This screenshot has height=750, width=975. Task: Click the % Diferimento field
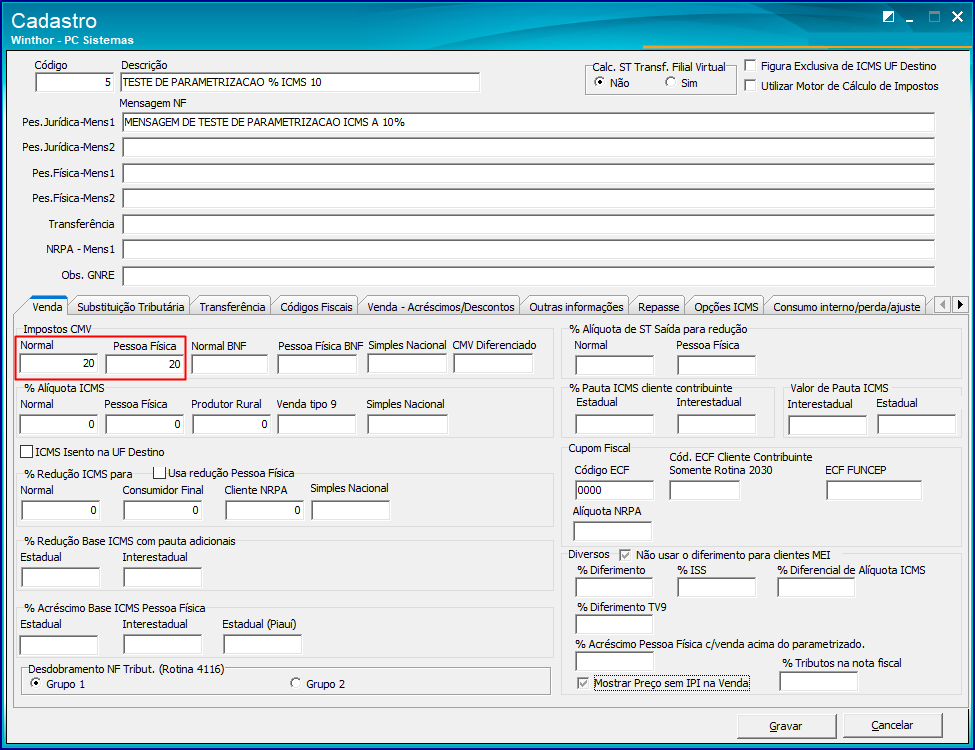[x=614, y=588]
